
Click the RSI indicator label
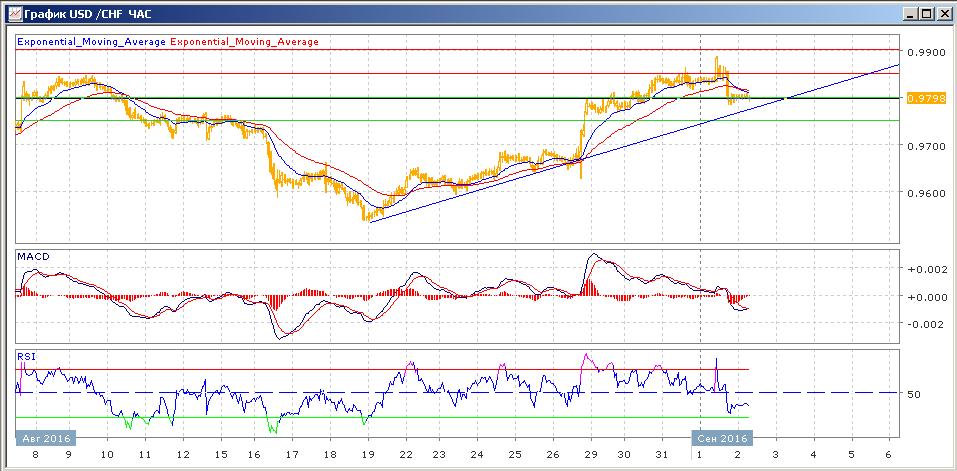(26, 358)
